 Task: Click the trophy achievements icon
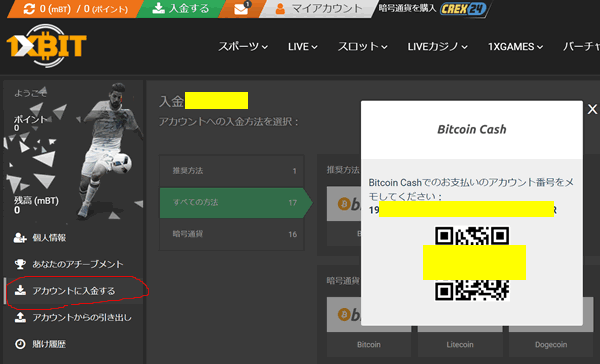coord(20,264)
